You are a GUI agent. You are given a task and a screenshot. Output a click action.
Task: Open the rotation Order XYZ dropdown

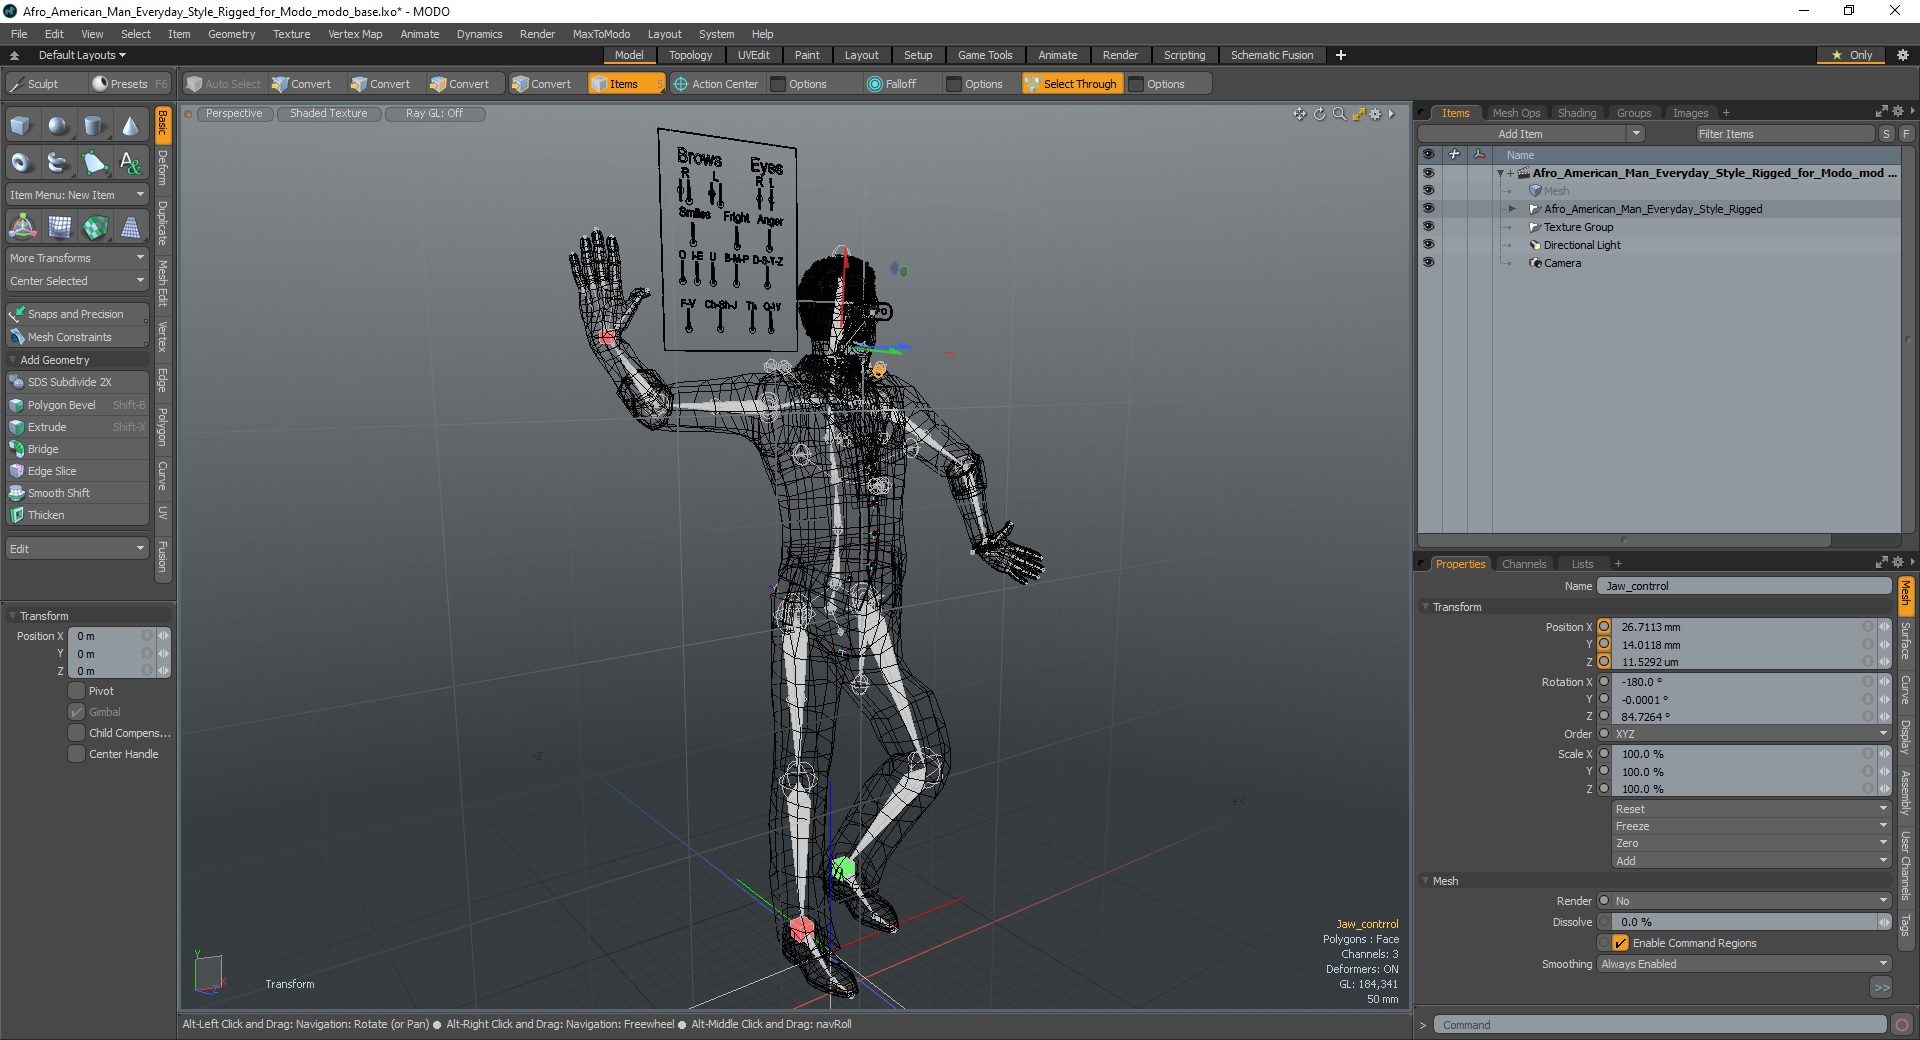tap(1751, 734)
